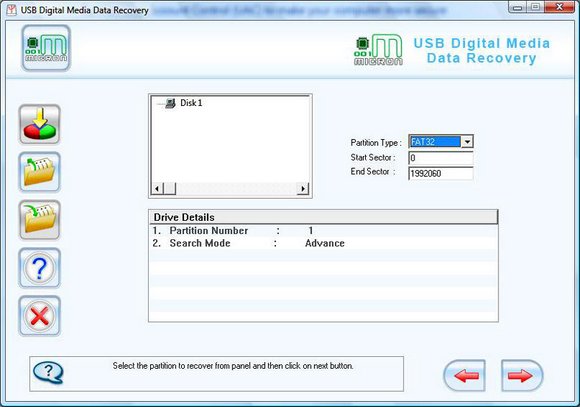Viewport: 580px width, 407px height.
Task: Click the disk panel scrollbar right arrow
Action: (x=303, y=189)
